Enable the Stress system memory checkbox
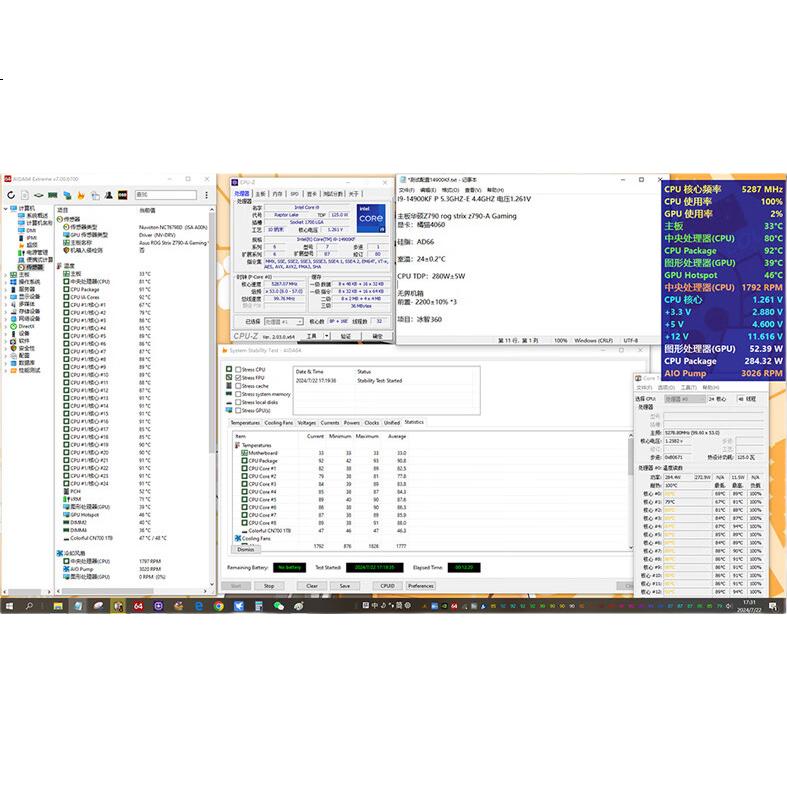 238,394
